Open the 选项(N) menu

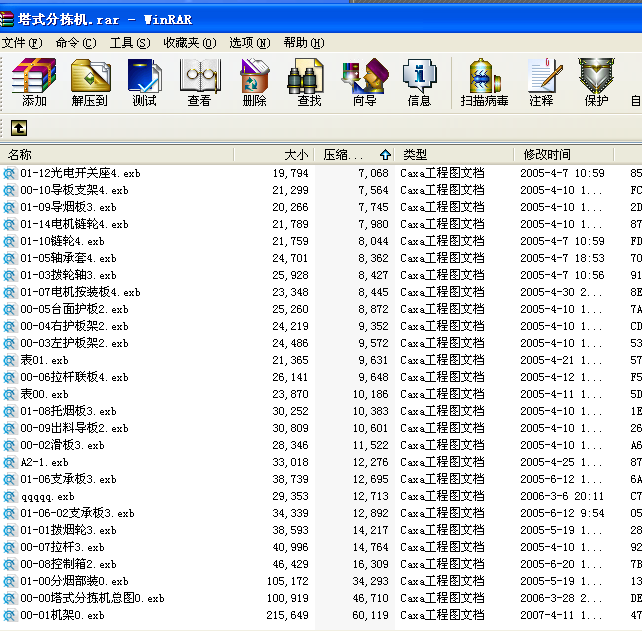point(250,43)
